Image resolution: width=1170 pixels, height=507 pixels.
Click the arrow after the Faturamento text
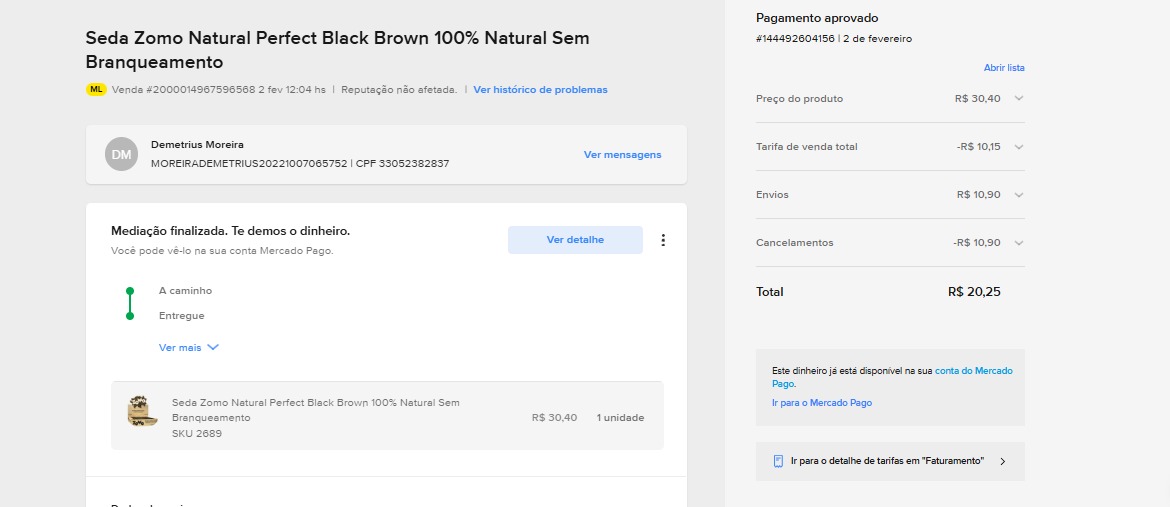[x=1003, y=462]
